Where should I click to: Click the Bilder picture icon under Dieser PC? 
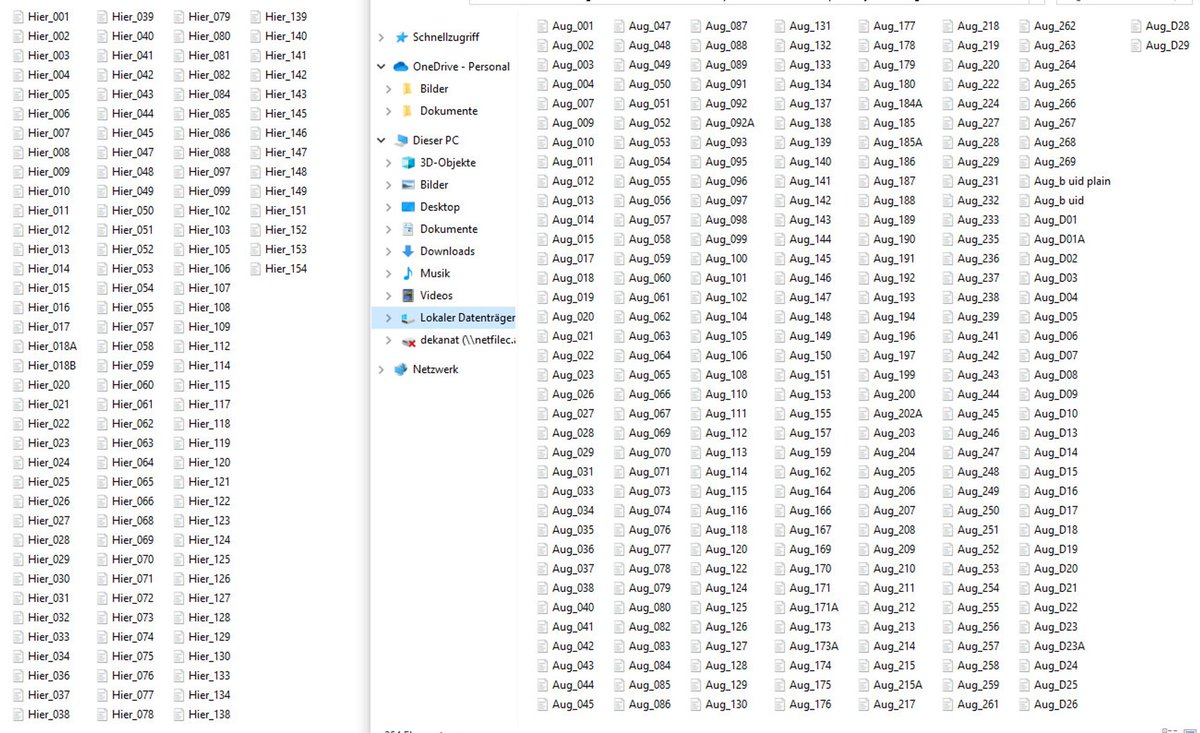coord(408,185)
